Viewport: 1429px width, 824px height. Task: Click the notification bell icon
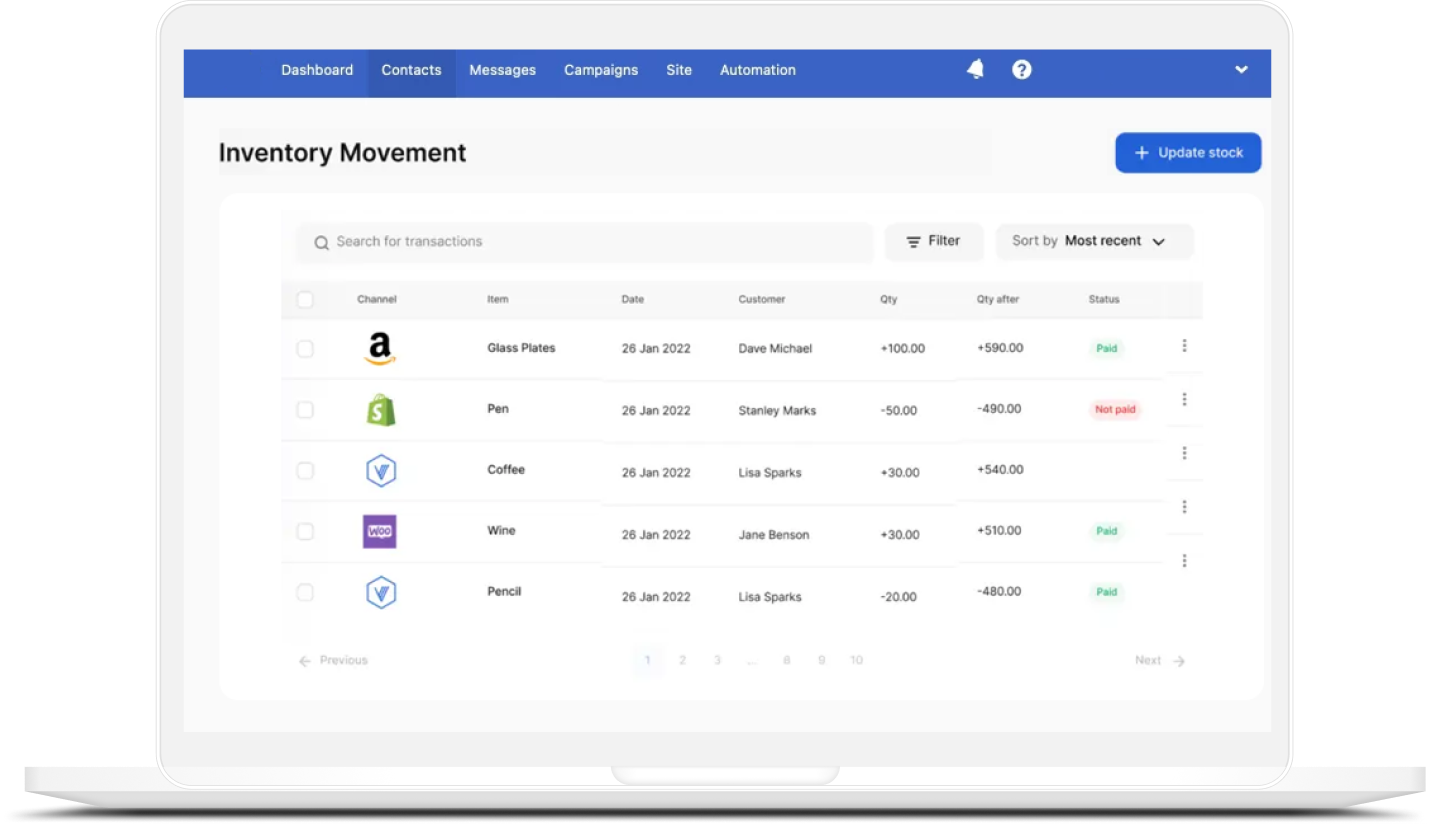tap(975, 69)
